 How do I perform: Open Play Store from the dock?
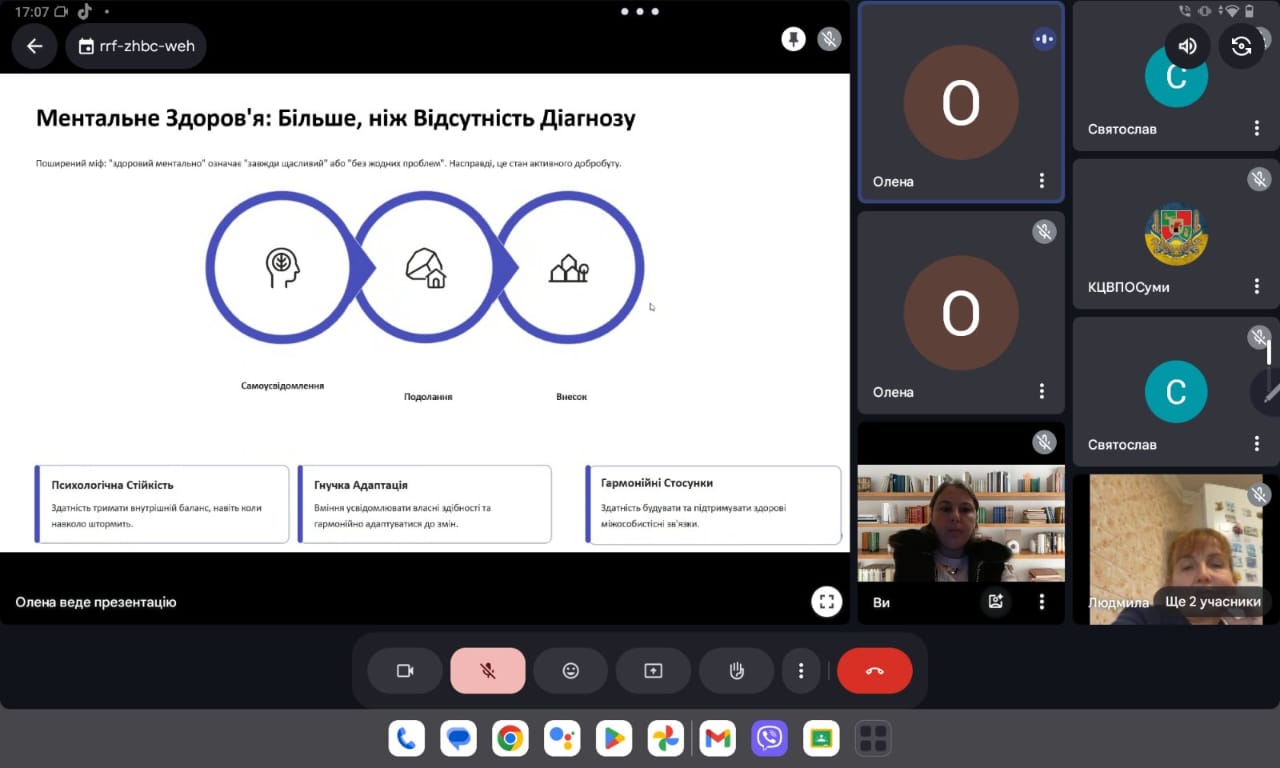614,739
